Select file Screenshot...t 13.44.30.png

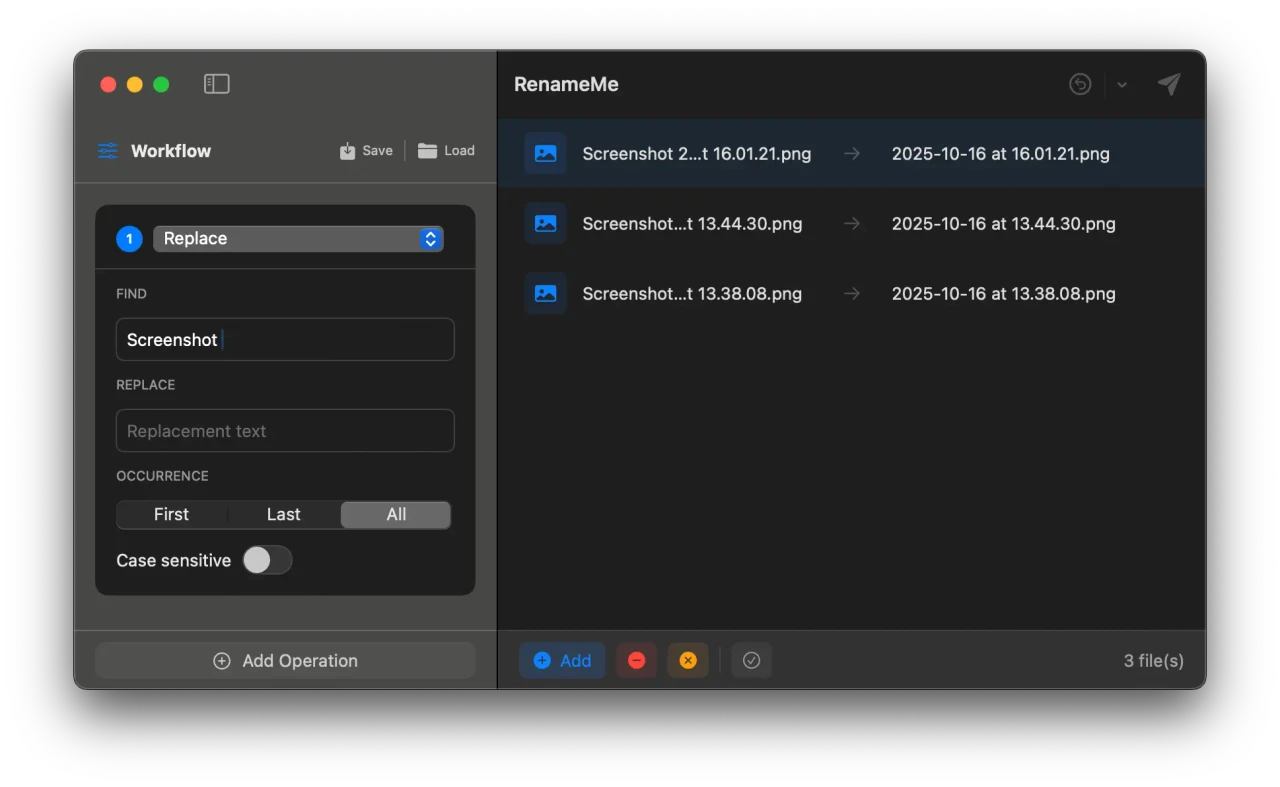[692, 223]
